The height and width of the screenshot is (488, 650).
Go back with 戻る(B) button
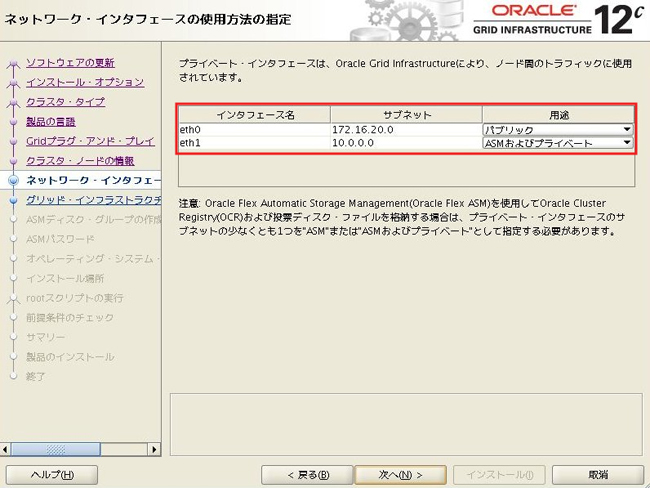point(307,475)
